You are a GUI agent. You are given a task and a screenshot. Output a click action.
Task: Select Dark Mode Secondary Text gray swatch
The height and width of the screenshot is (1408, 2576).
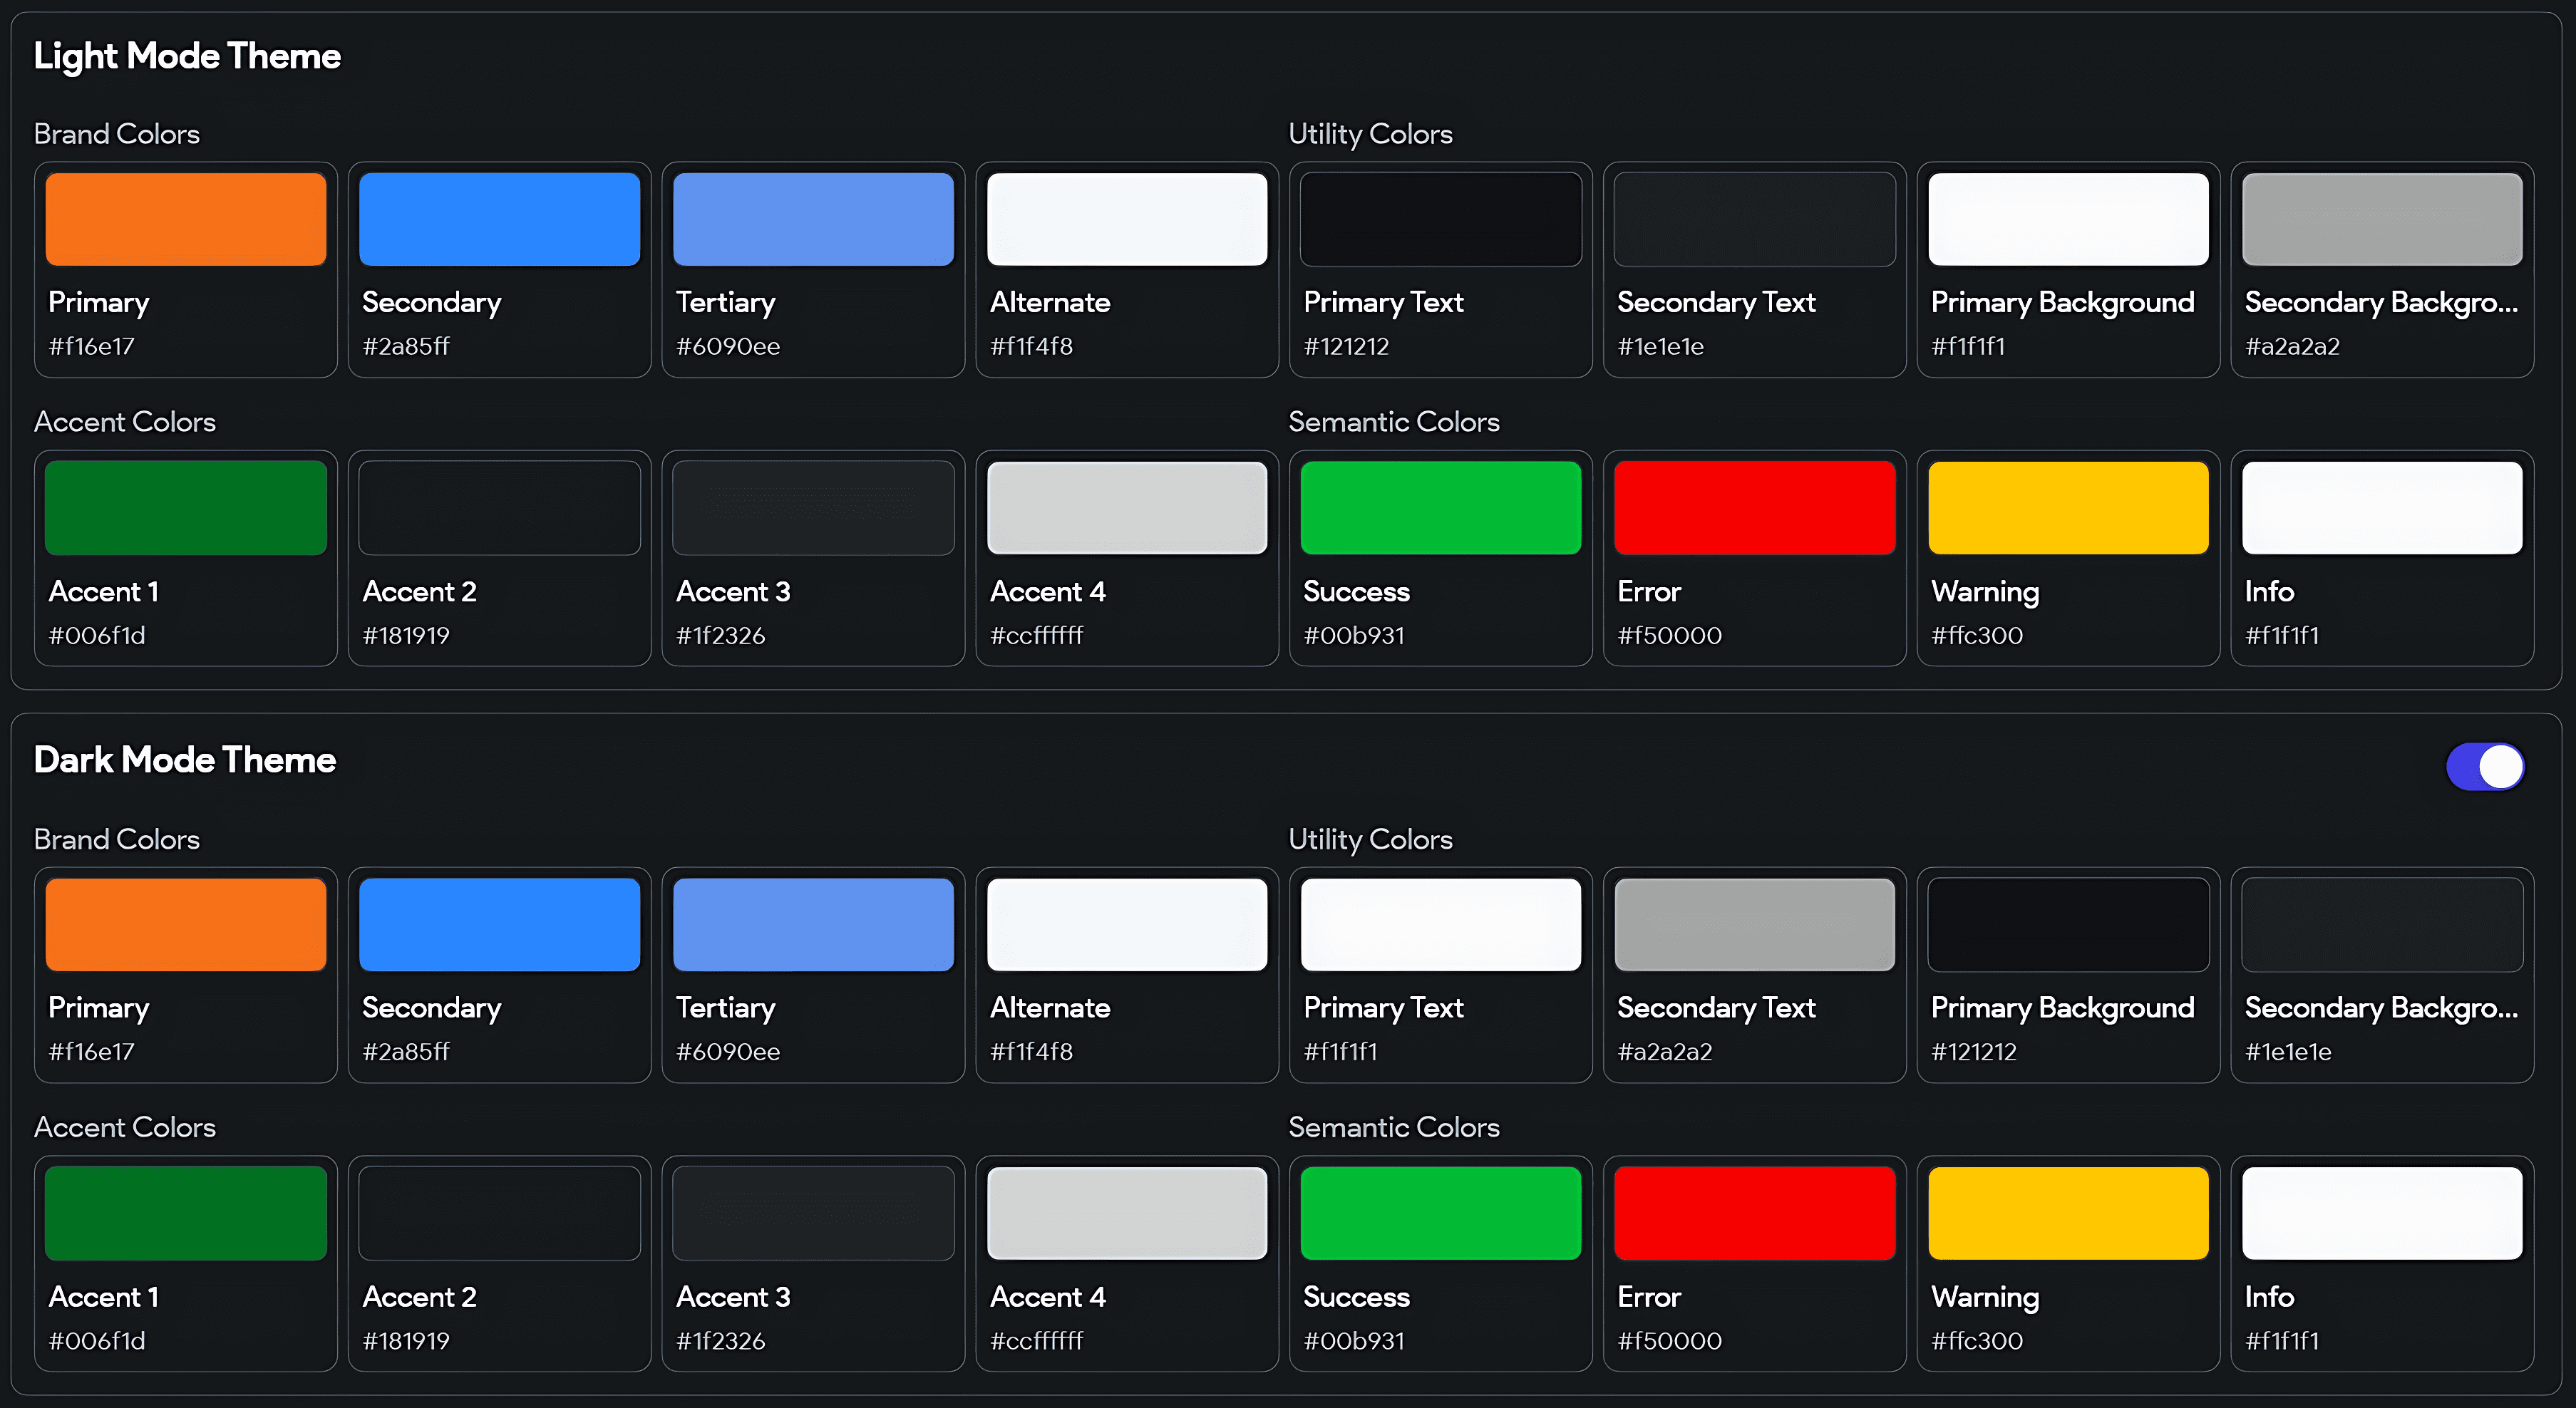click(1754, 924)
